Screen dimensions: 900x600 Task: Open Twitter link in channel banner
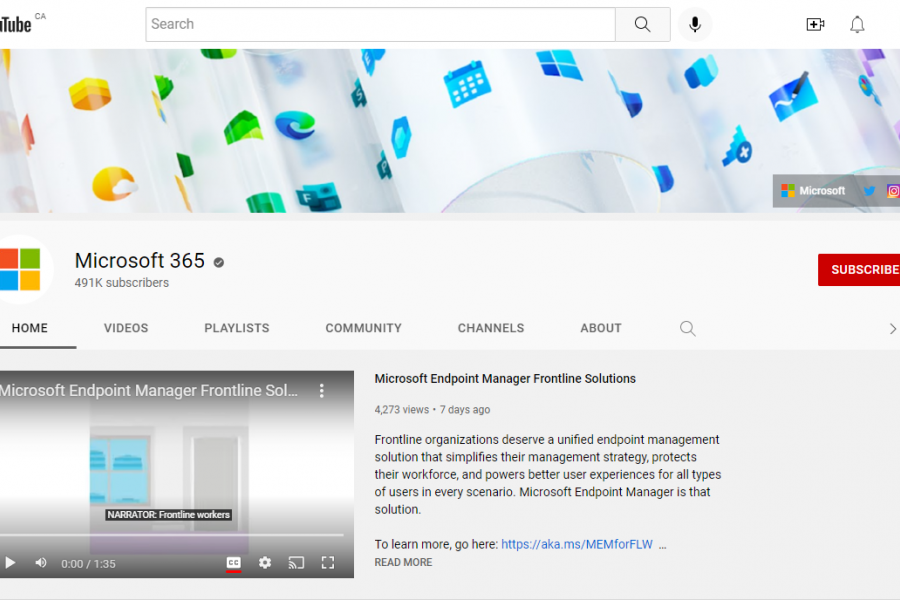[869, 191]
